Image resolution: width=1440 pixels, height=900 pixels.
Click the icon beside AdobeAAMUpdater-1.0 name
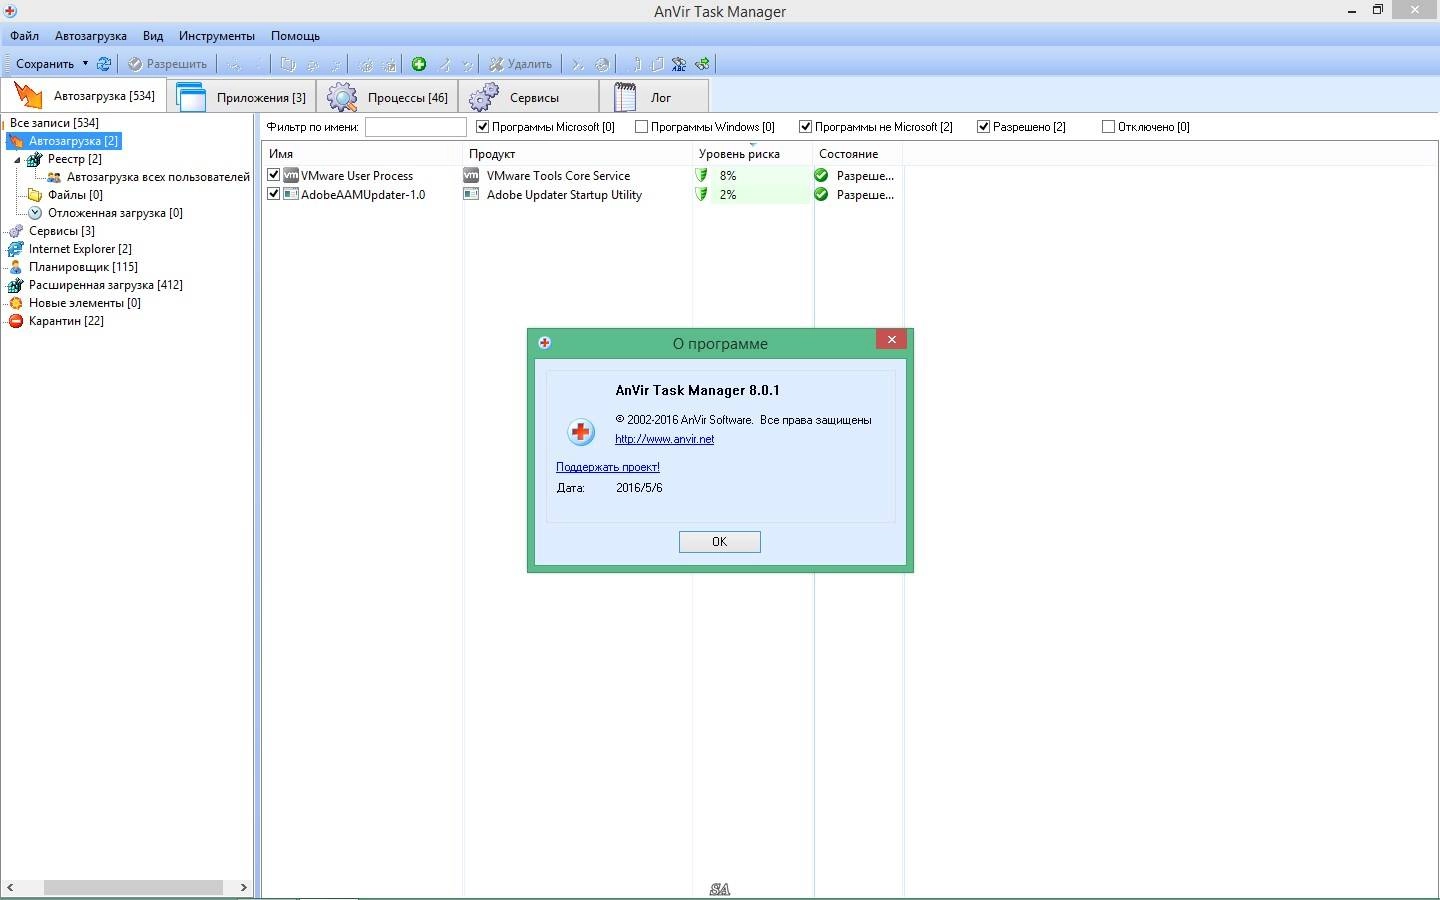pos(291,194)
